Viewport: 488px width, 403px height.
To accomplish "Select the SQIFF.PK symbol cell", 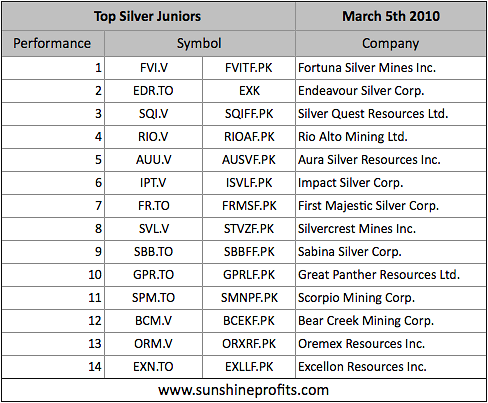I will tap(249, 114).
